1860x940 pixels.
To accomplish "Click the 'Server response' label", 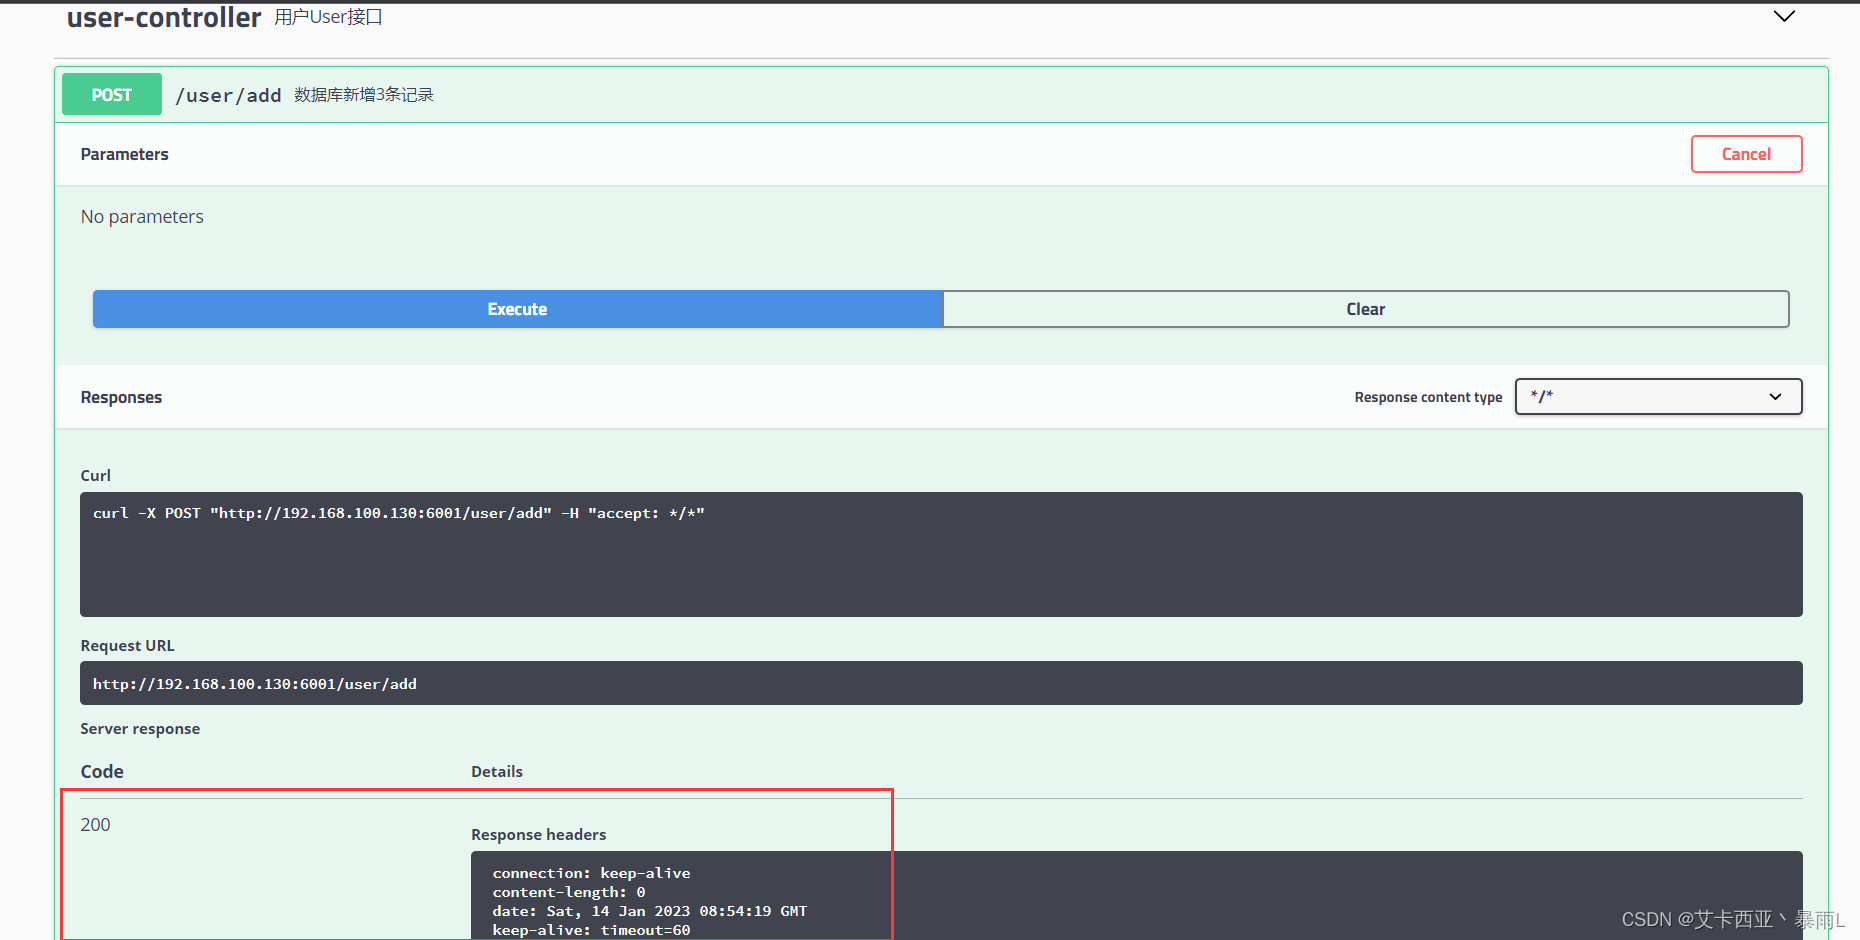I will click(140, 729).
